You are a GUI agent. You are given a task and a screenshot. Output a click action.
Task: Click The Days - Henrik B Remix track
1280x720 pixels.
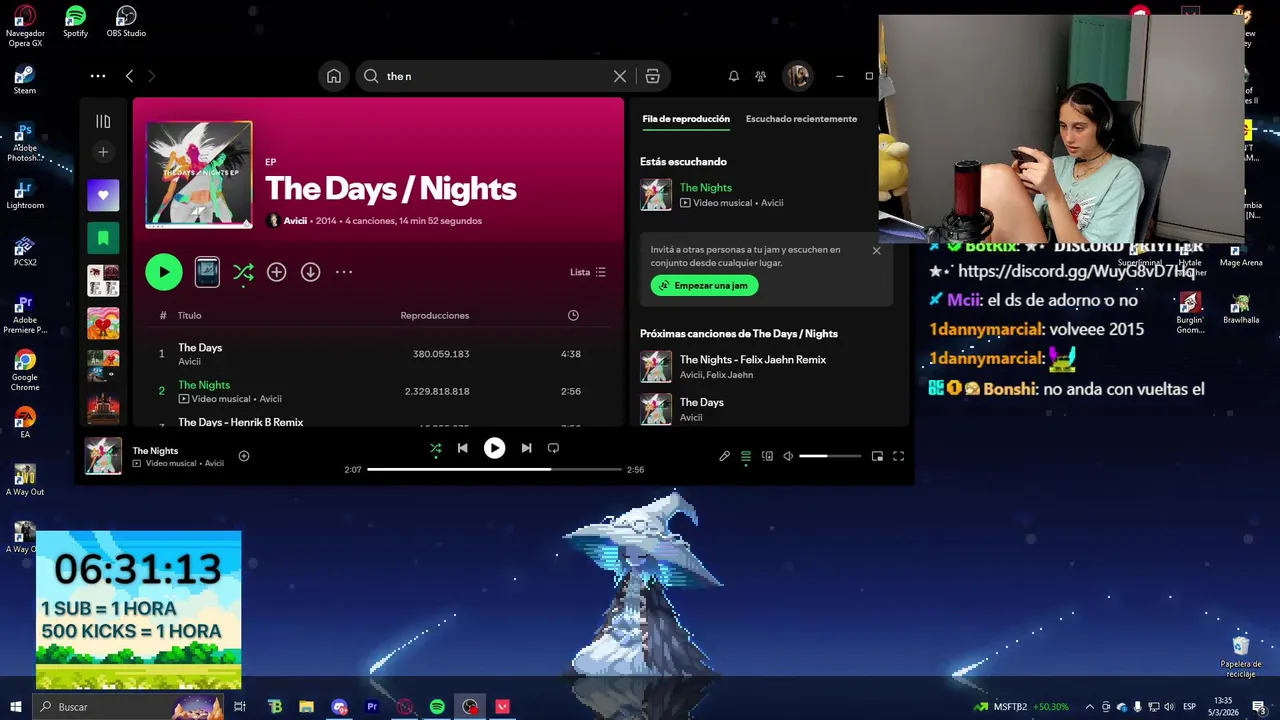(x=240, y=422)
